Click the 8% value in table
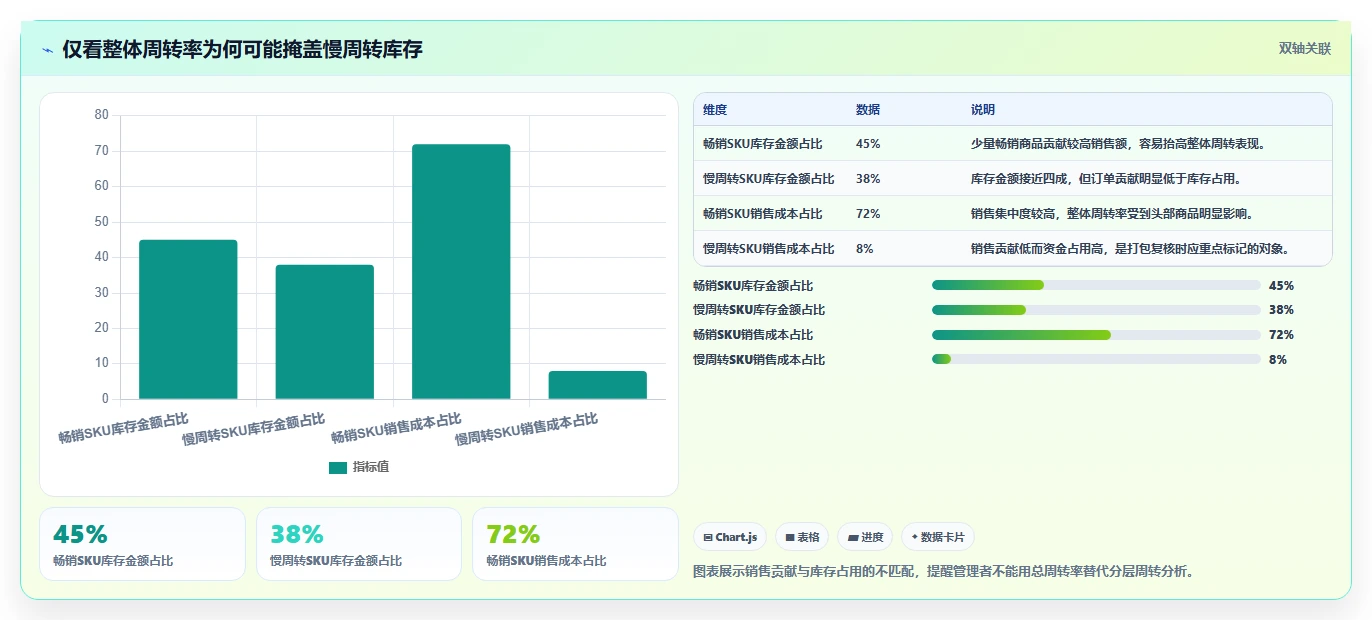 [x=865, y=248]
